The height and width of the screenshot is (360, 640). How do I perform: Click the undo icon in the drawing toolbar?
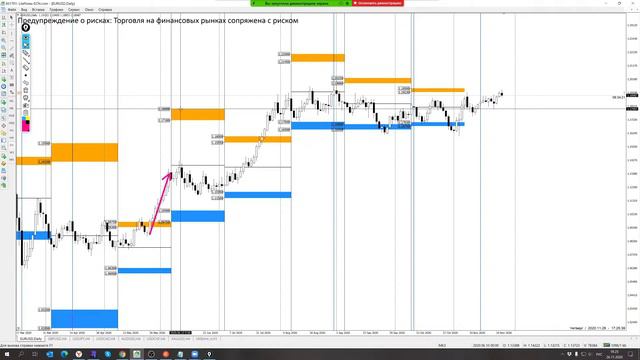26,98
